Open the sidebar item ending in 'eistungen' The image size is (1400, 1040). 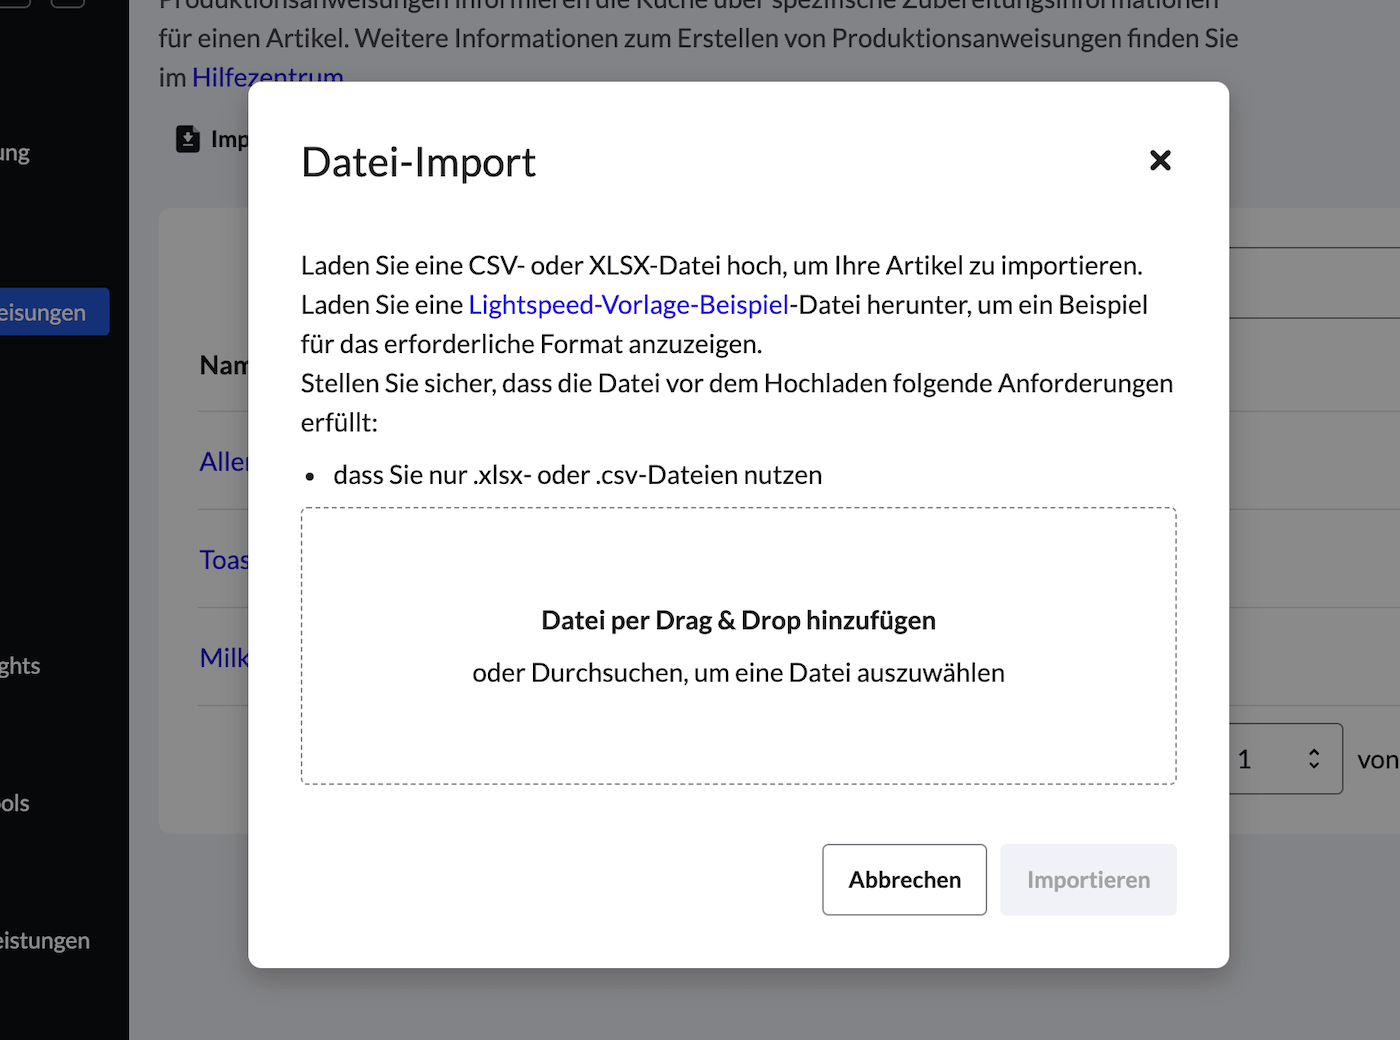pos(44,940)
